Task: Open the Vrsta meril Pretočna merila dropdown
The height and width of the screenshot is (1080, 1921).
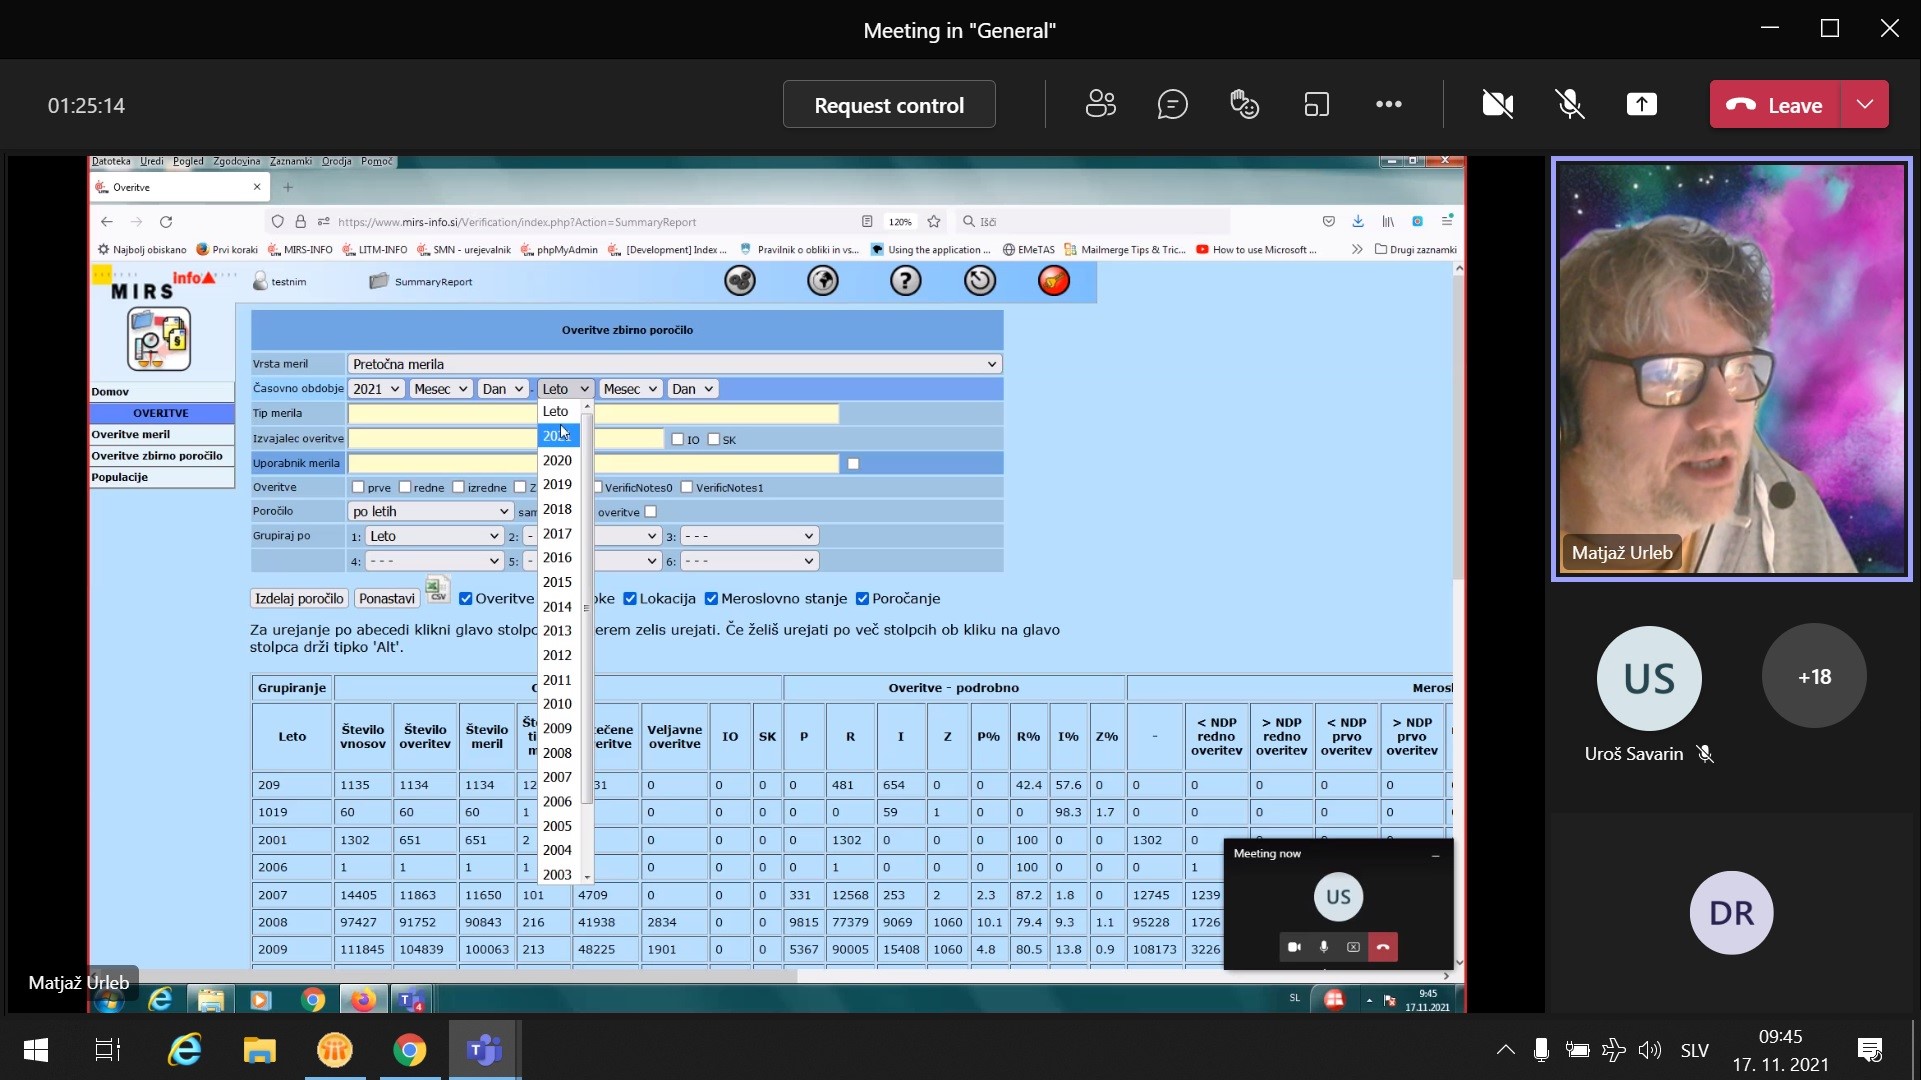Action: [x=674, y=364]
